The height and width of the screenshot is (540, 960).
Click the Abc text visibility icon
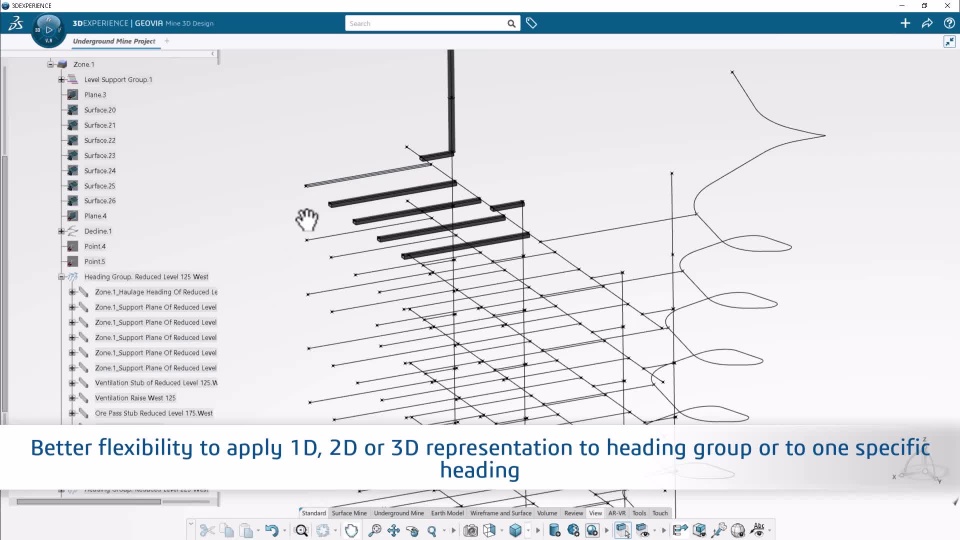coord(758,530)
